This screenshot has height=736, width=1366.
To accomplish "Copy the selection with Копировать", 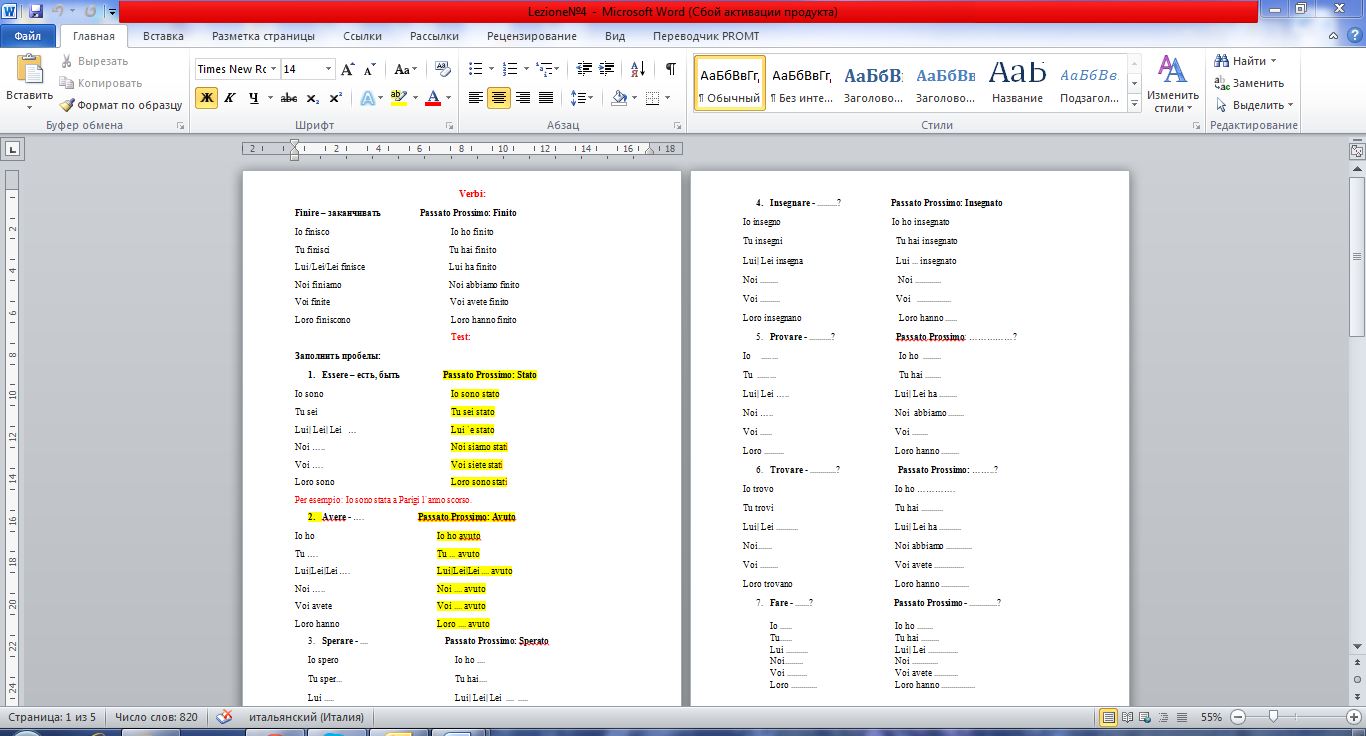I will pyautogui.click(x=100, y=83).
